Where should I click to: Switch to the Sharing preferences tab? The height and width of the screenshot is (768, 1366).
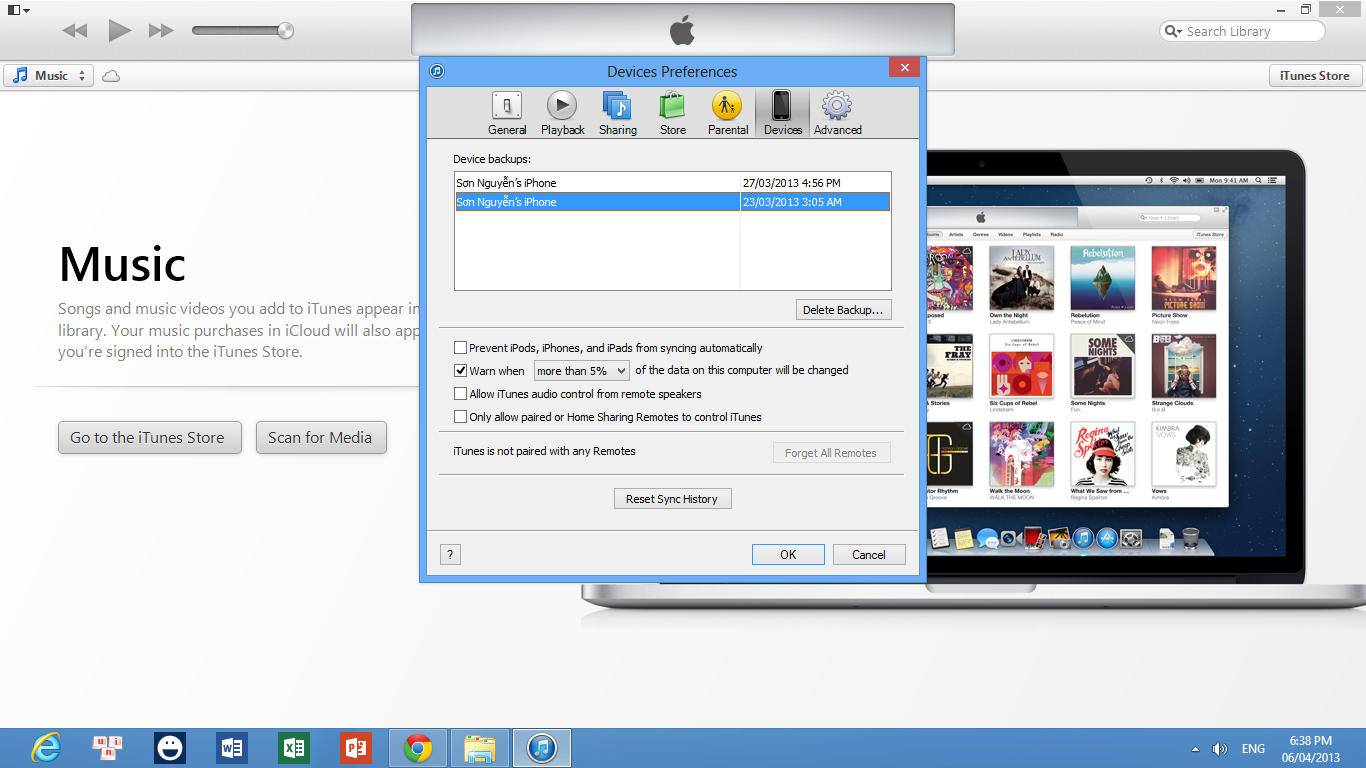[x=617, y=113]
